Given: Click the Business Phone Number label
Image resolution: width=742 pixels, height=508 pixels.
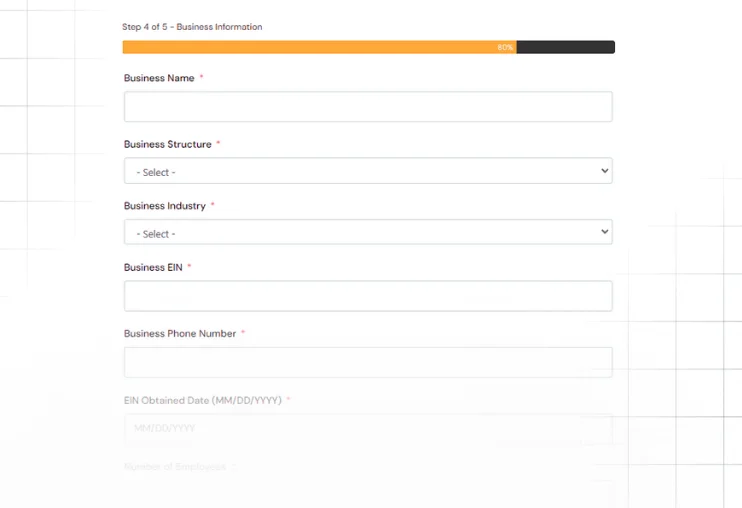Looking at the screenshot, I should click(180, 334).
